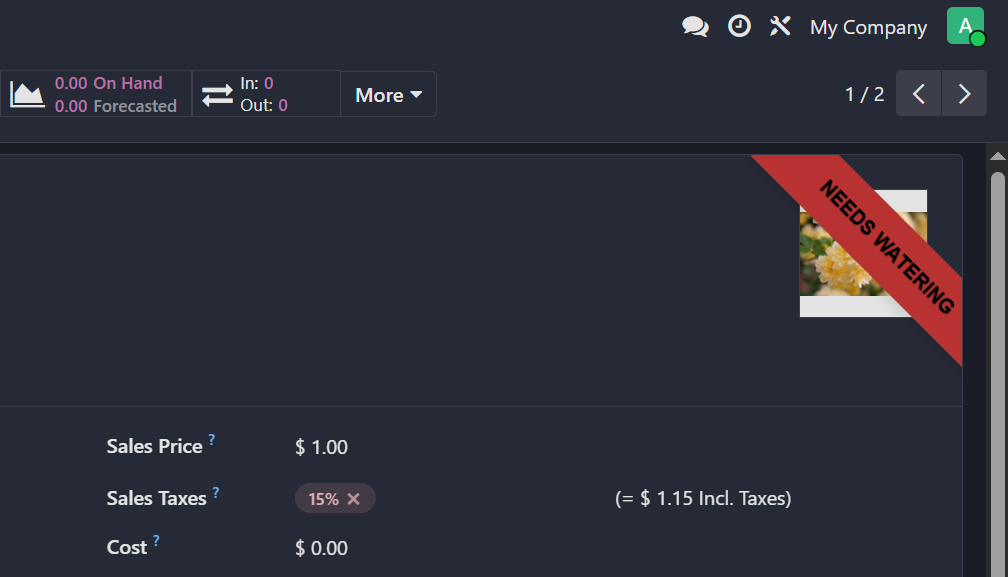Expand the More dropdown menu
This screenshot has width=1008, height=577.
(388, 95)
